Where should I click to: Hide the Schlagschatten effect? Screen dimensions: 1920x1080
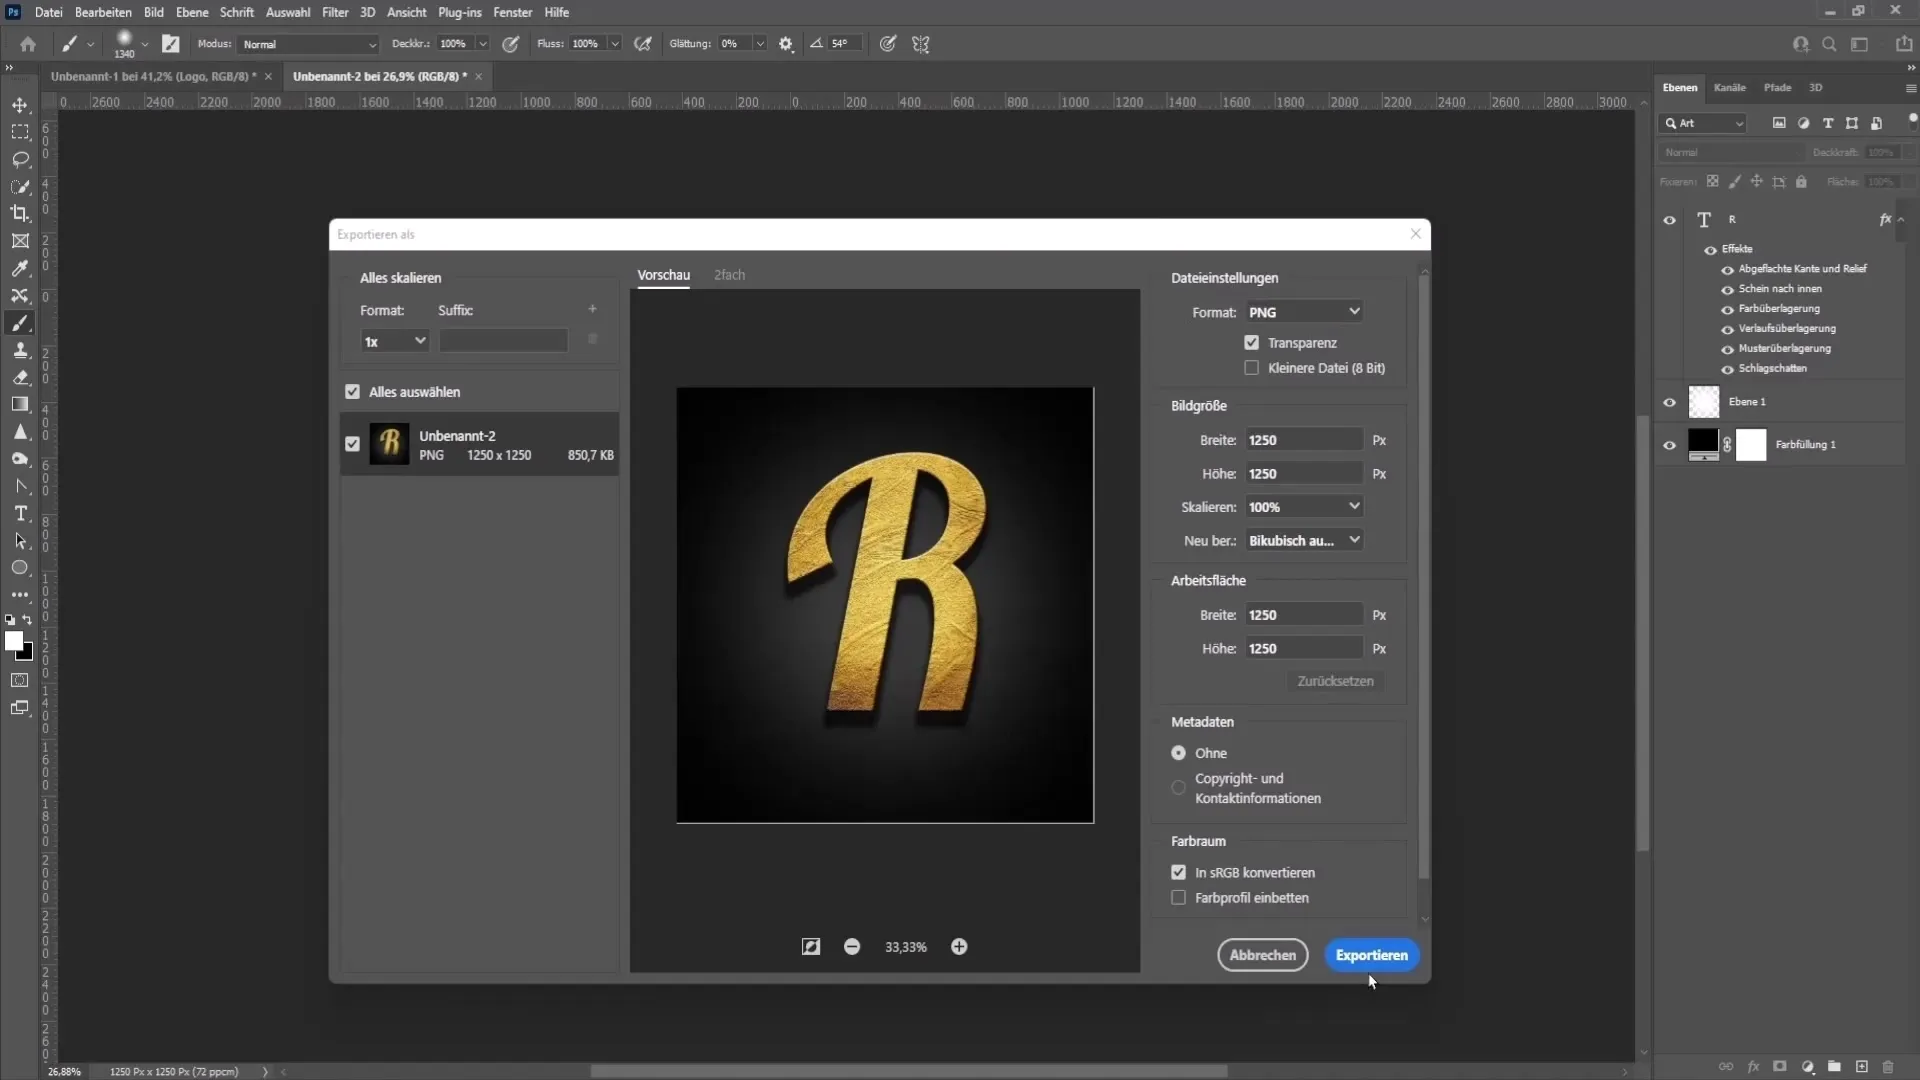(x=1727, y=369)
